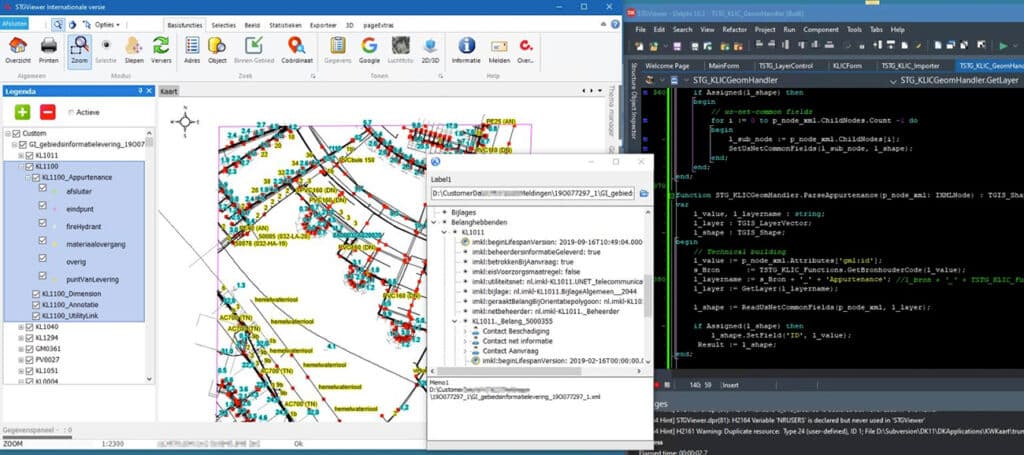
Task: Click the Ververs refresh icon
Action: 161,45
